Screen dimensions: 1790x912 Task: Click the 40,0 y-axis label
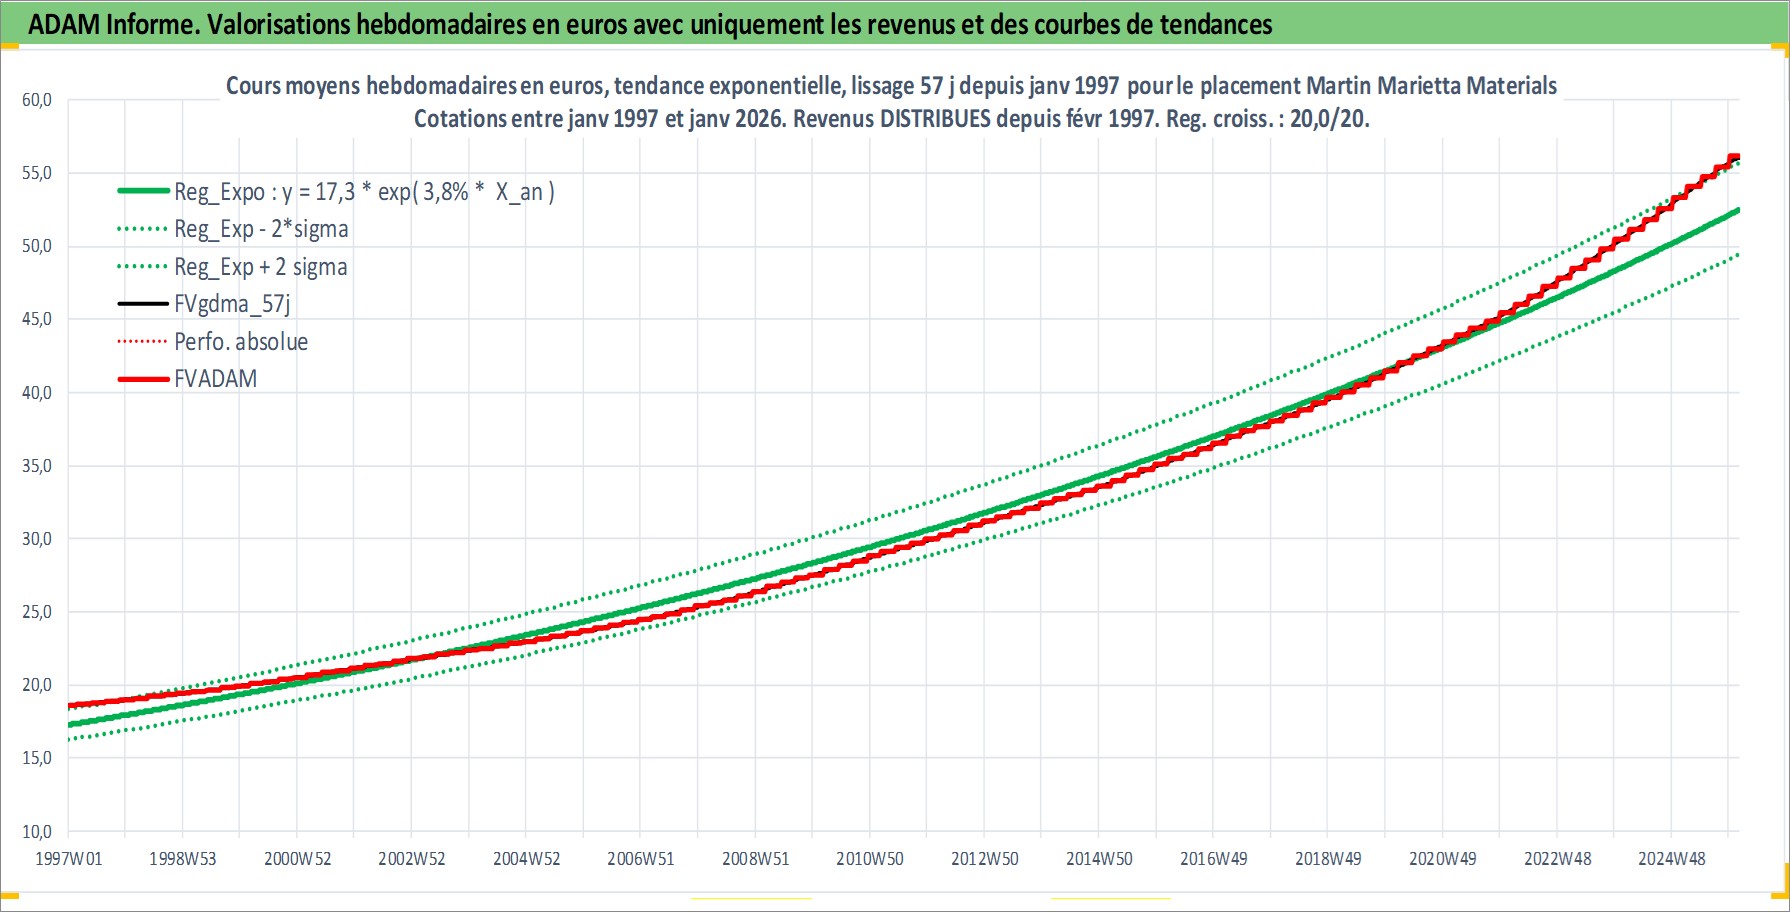tap(37, 393)
